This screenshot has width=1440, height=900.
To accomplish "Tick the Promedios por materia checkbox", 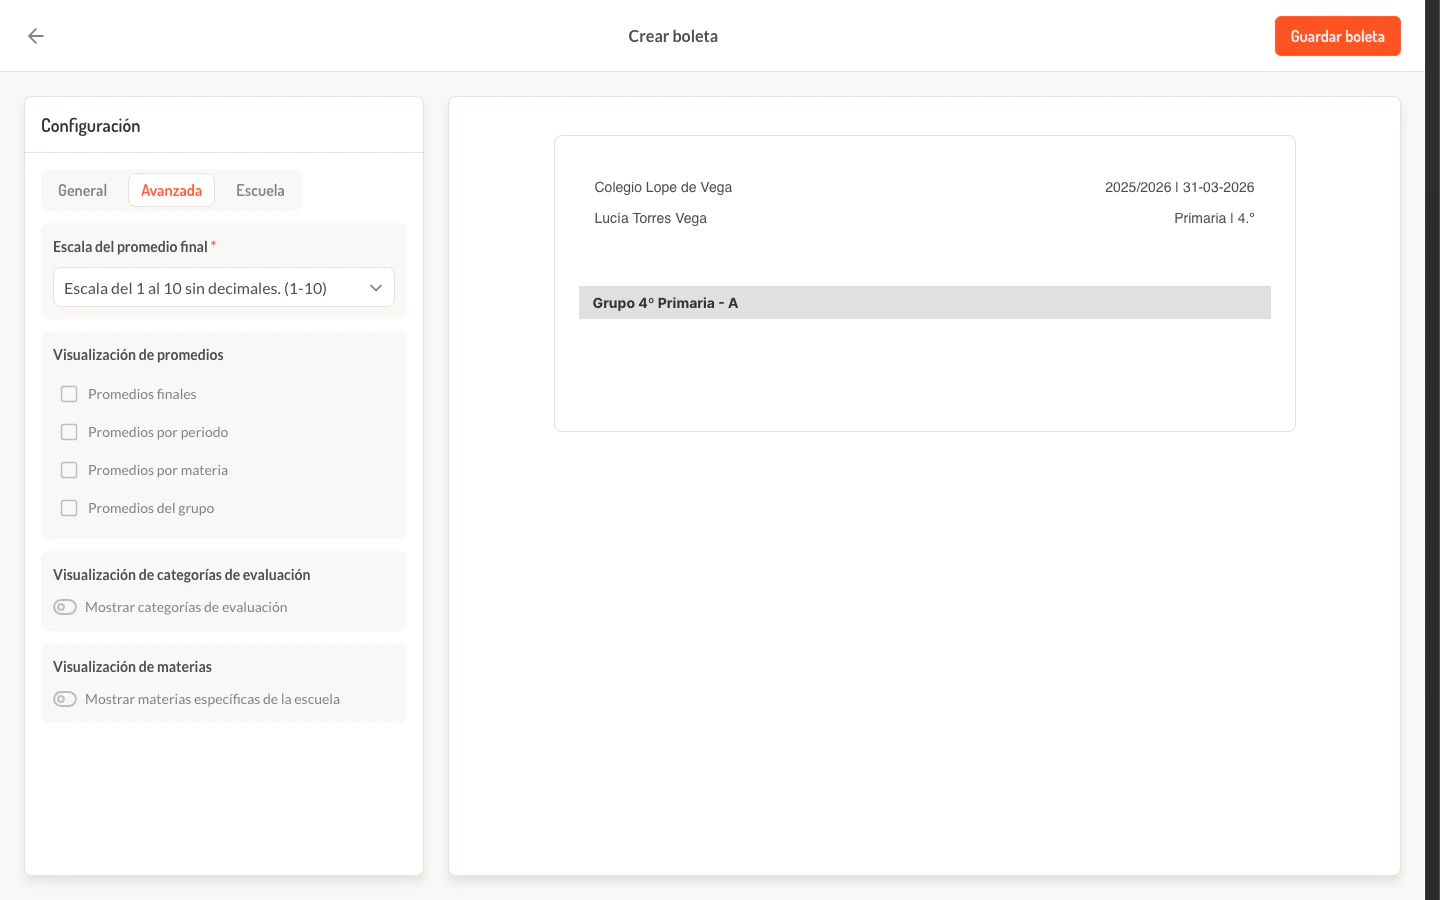I will pyautogui.click(x=69, y=470).
